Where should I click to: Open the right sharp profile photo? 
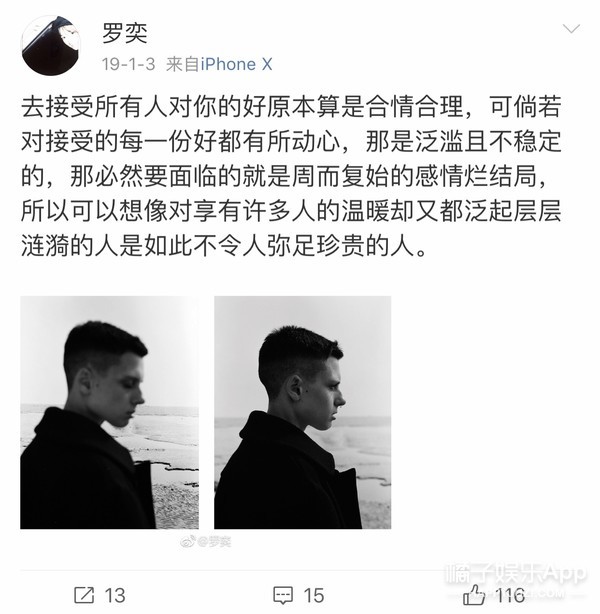302,412
